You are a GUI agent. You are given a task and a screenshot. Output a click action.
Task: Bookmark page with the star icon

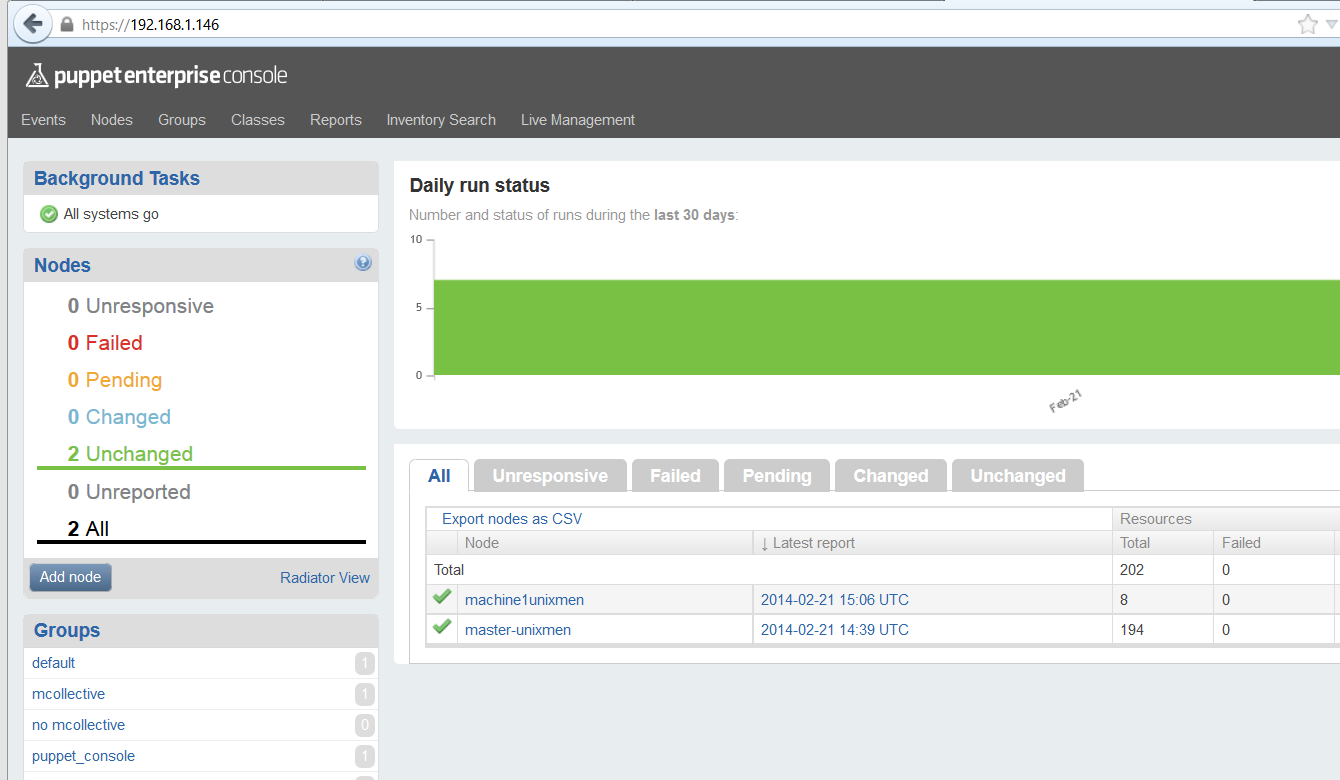pyautogui.click(x=1307, y=24)
